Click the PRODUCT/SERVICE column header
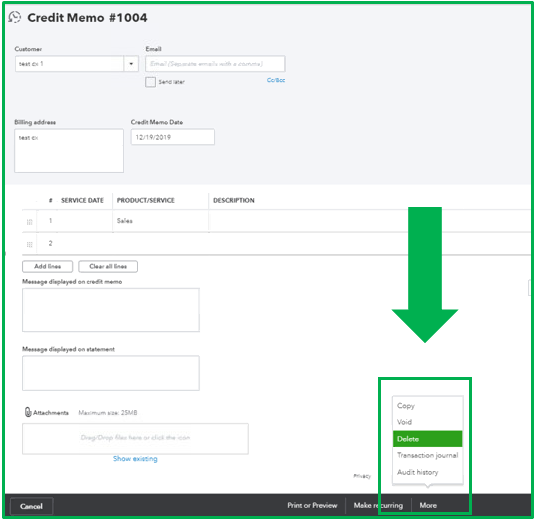 coord(146,201)
